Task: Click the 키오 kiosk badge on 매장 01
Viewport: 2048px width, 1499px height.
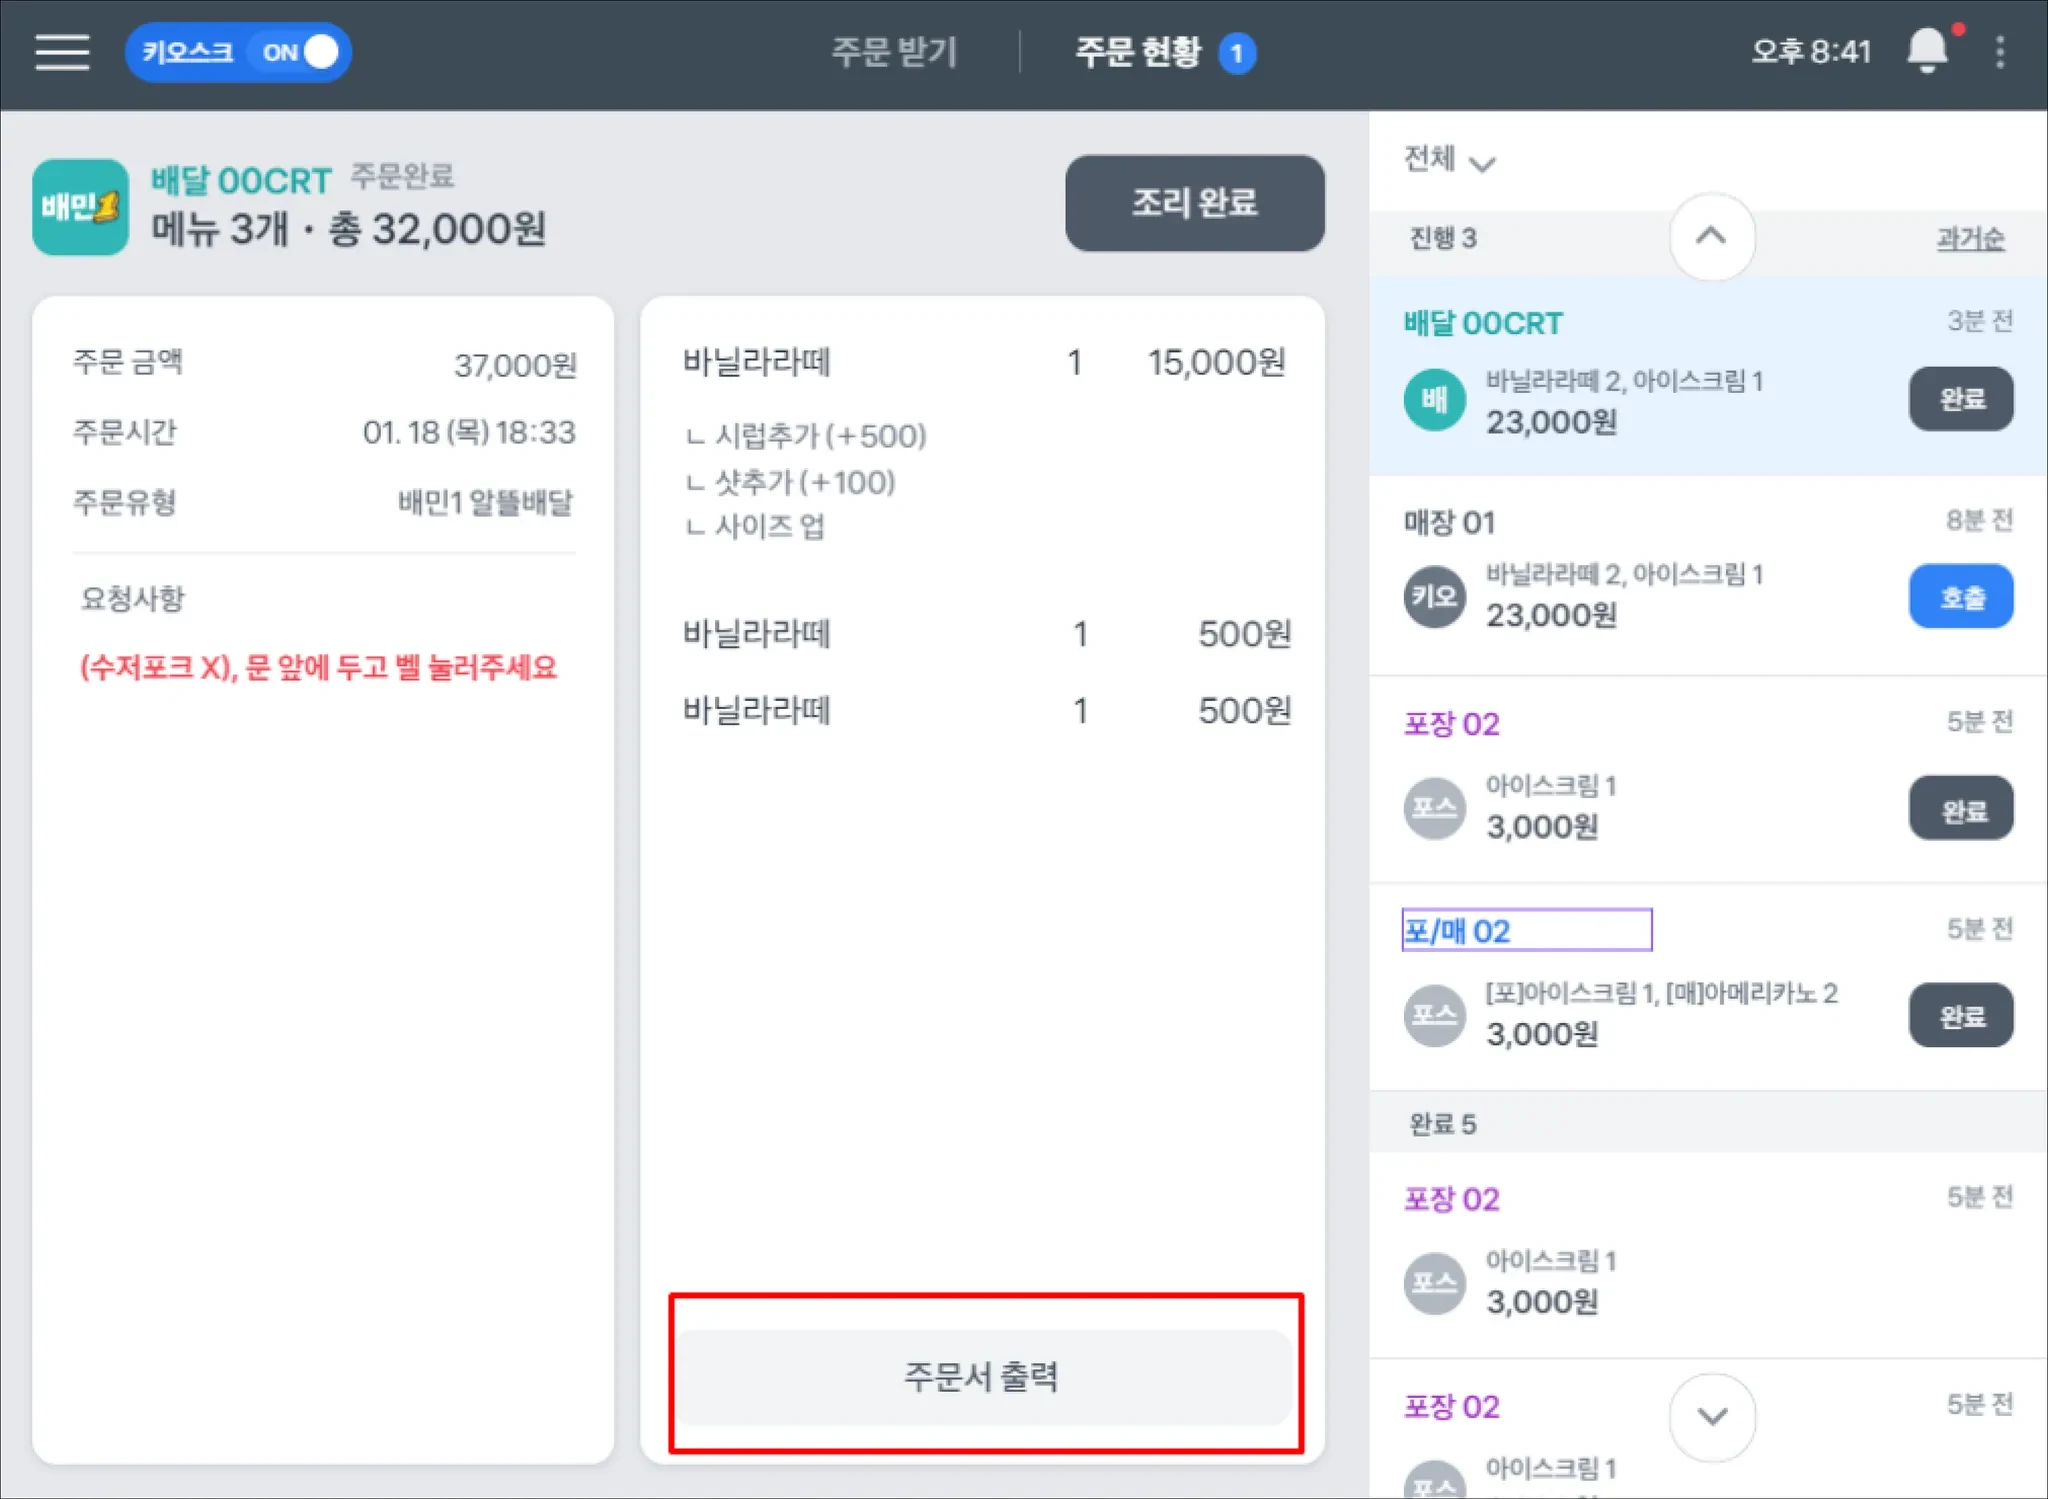Action: tap(1434, 597)
